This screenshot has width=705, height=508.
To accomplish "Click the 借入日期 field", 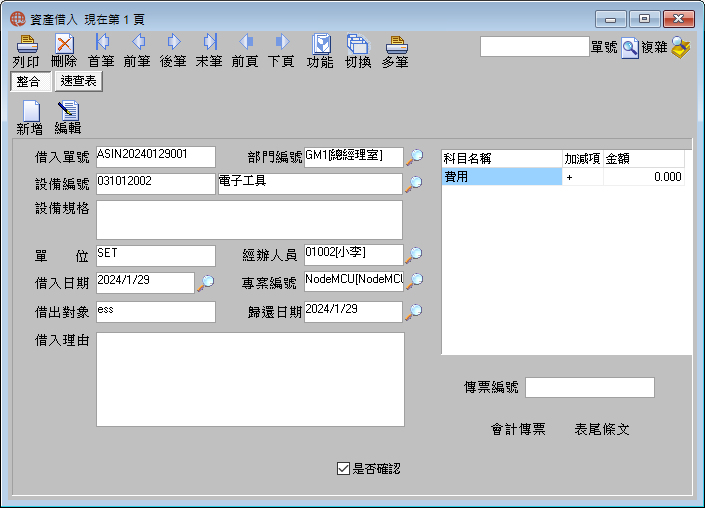I will (x=145, y=283).
